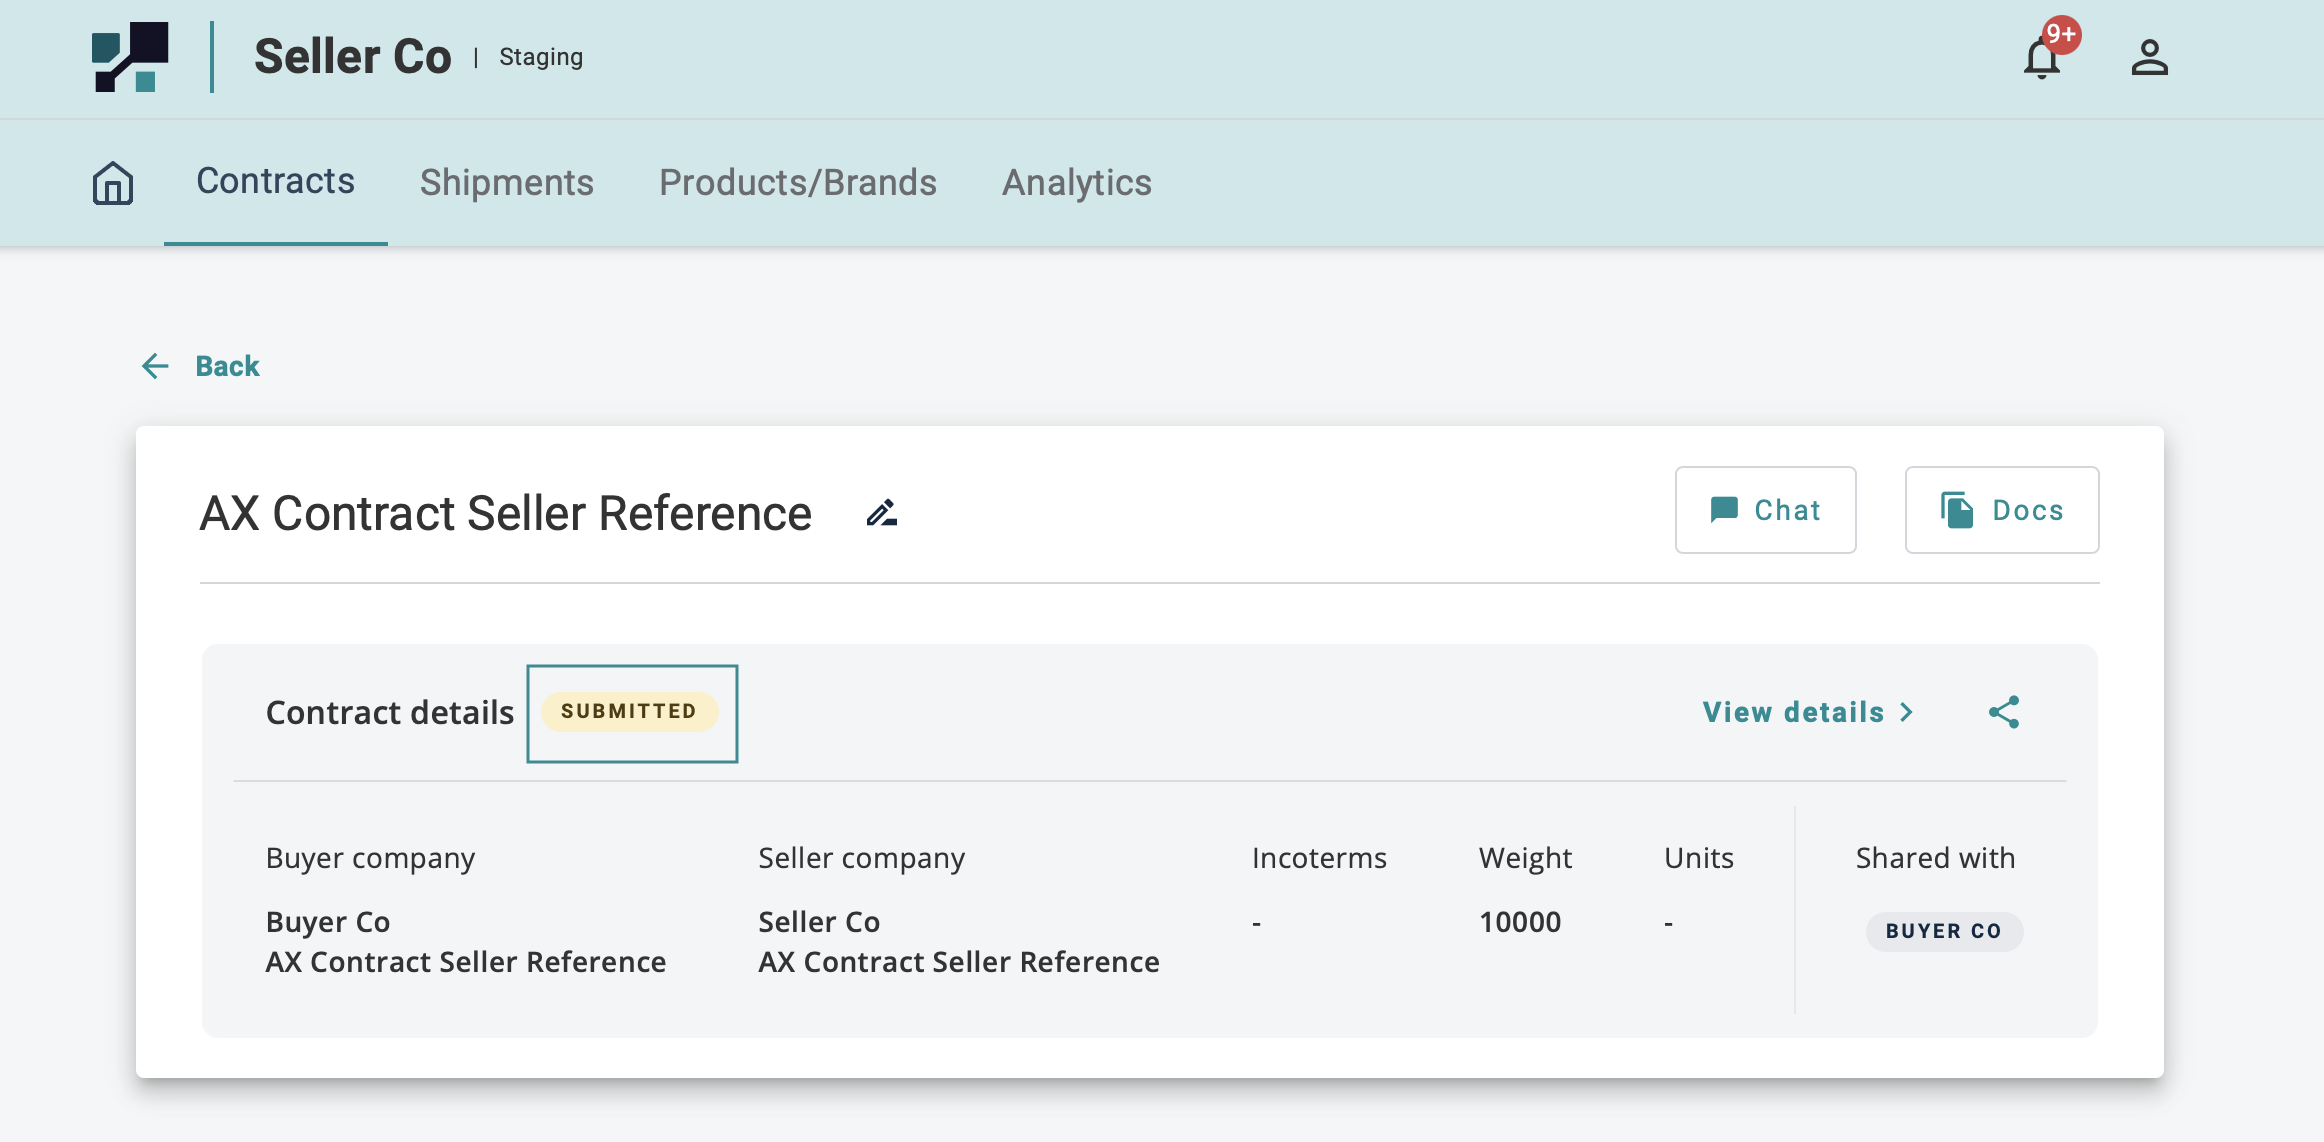This screenshot has height=1142, width=2324.
Task: Edit the contract title with pencil icon
Action: click(881, 513)
